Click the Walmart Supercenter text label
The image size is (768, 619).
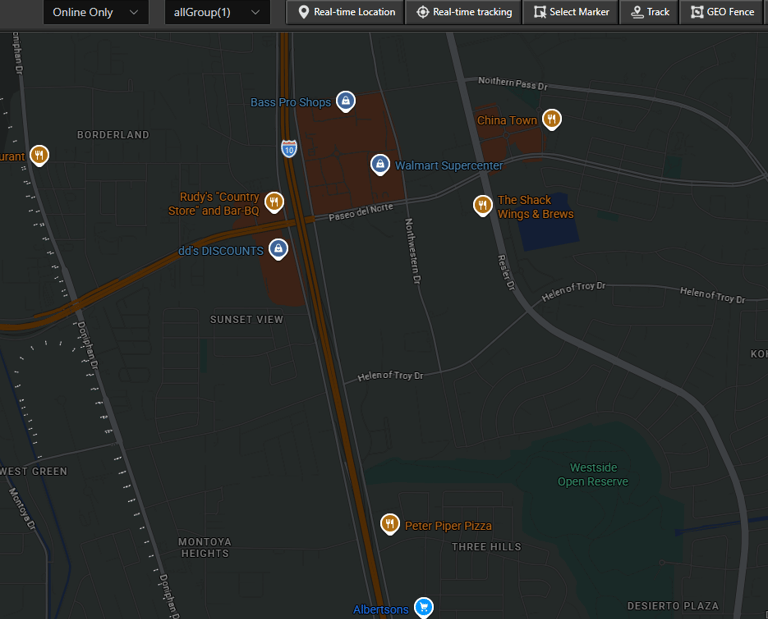449,166
